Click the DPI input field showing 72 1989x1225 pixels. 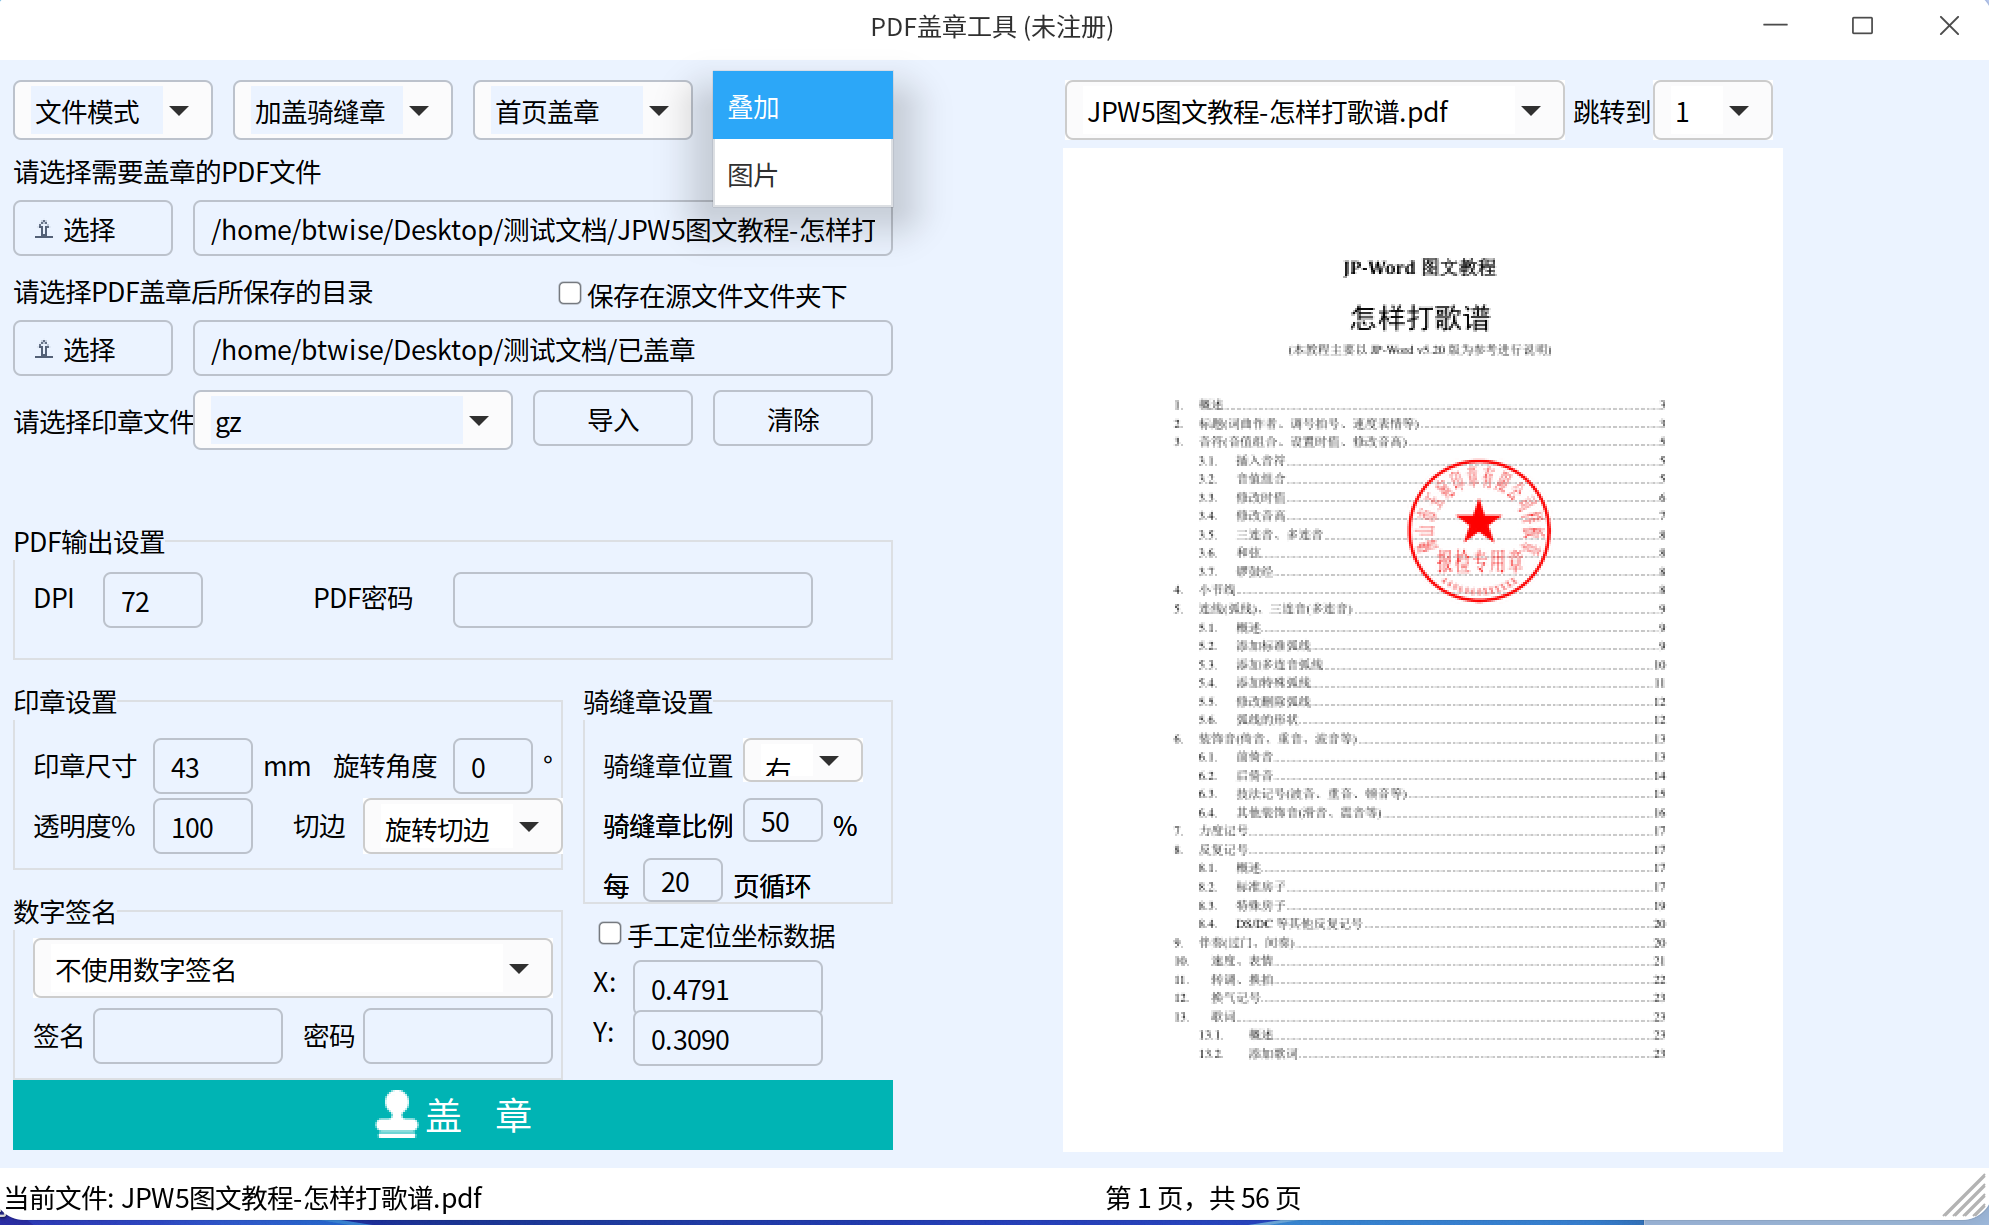point(153,600)
